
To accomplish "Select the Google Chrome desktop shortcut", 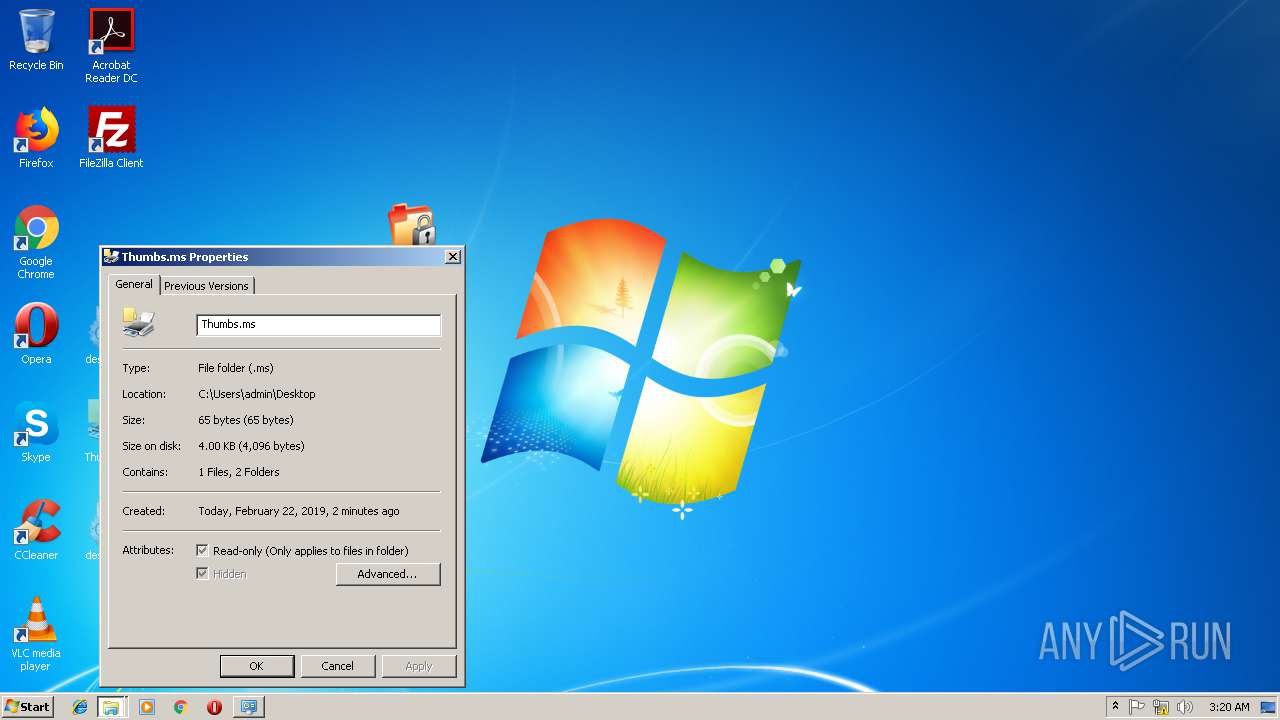I will 36,242.
